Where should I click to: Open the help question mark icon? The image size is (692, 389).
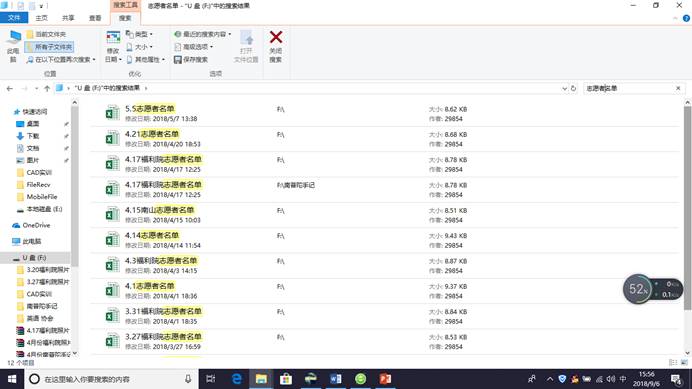pos(686,18)
